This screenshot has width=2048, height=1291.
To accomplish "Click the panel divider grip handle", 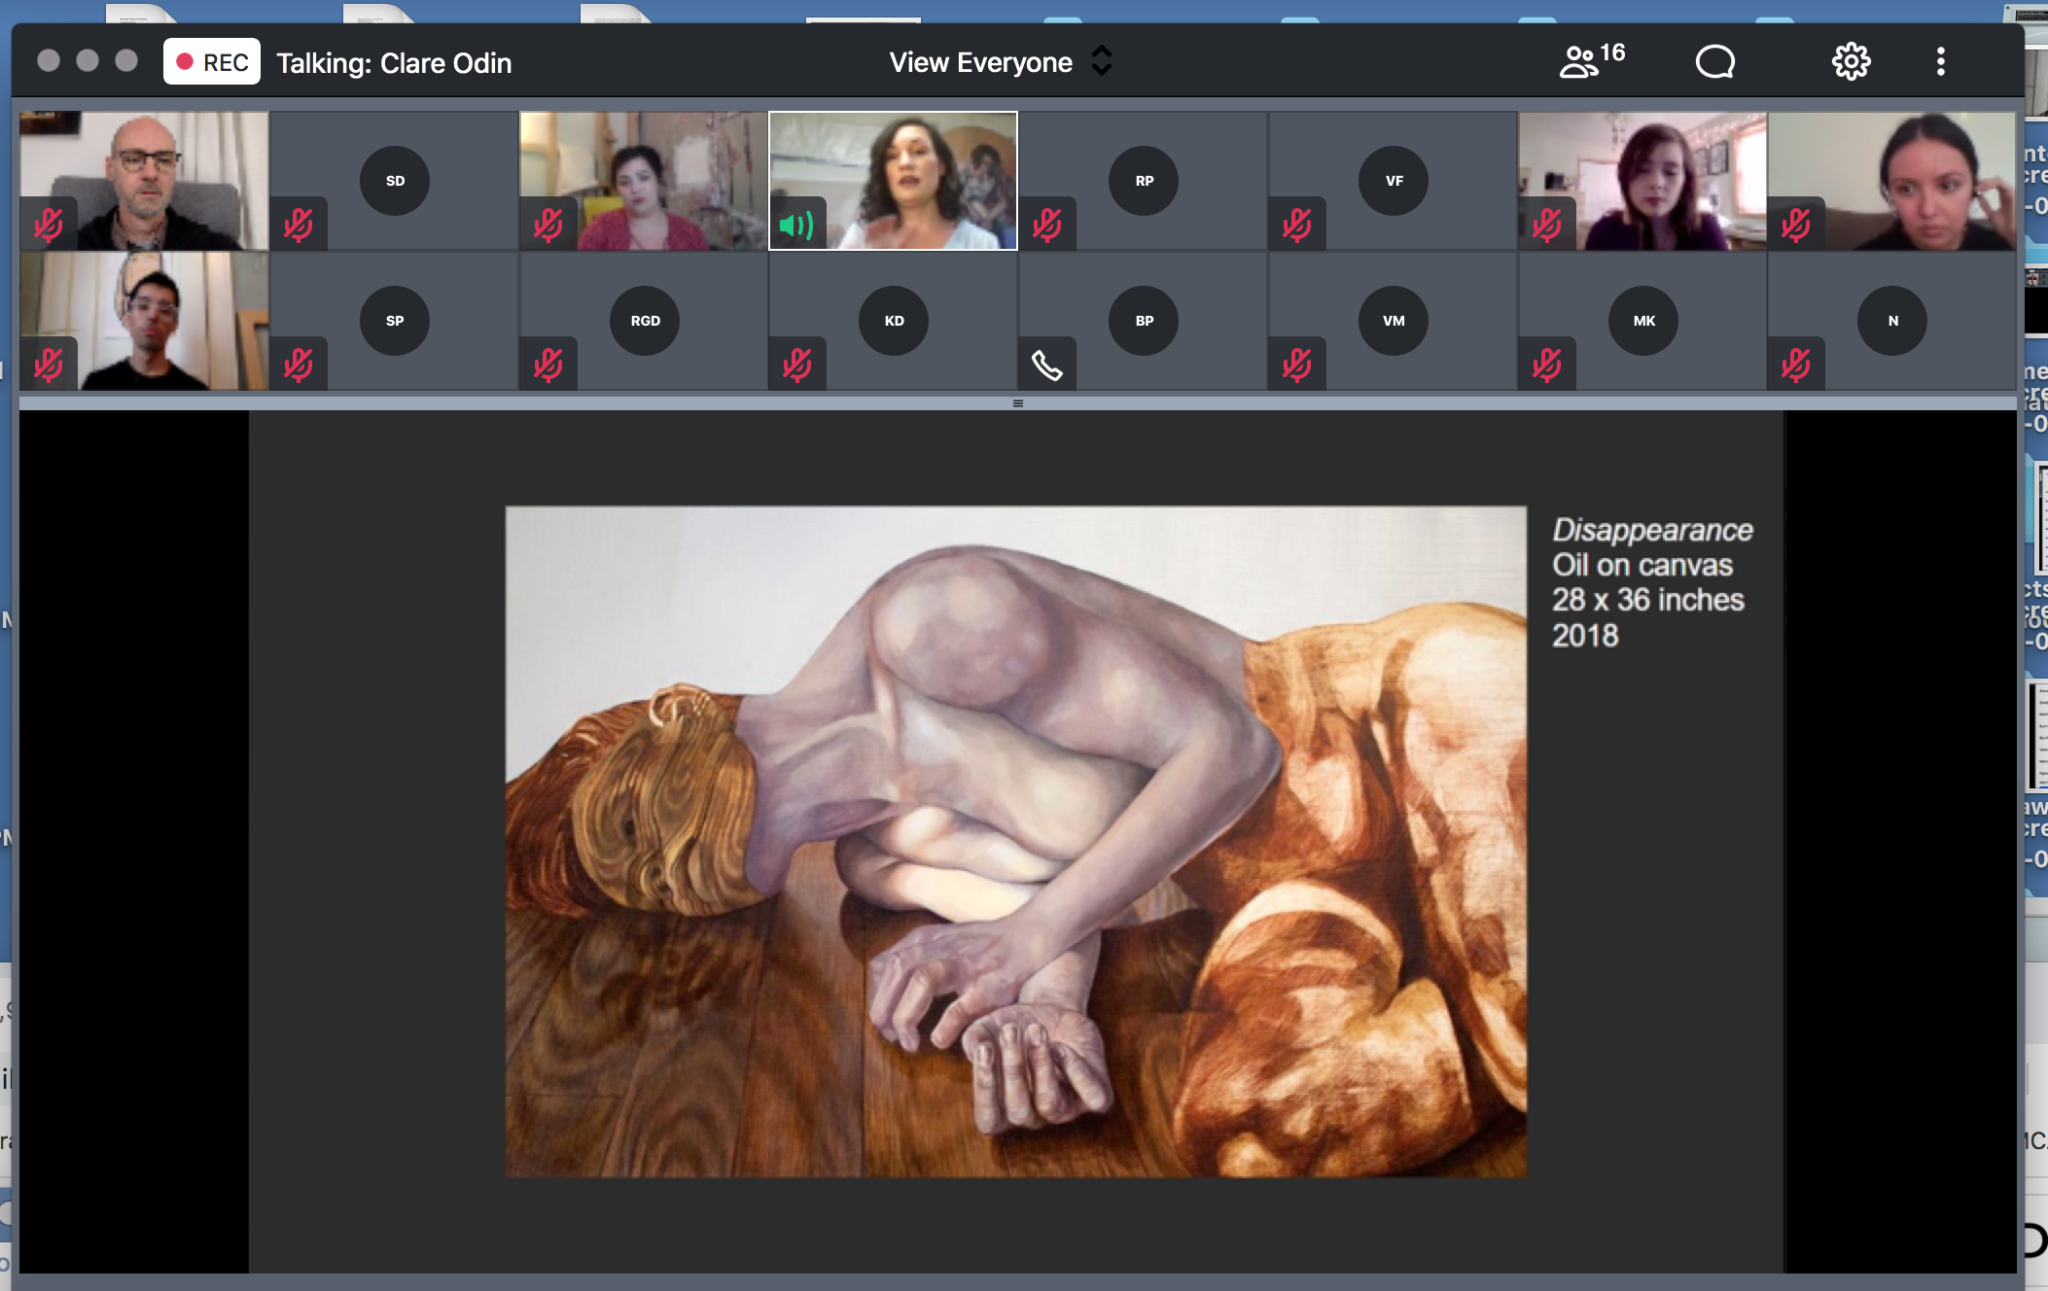I will pos(1018,404).
